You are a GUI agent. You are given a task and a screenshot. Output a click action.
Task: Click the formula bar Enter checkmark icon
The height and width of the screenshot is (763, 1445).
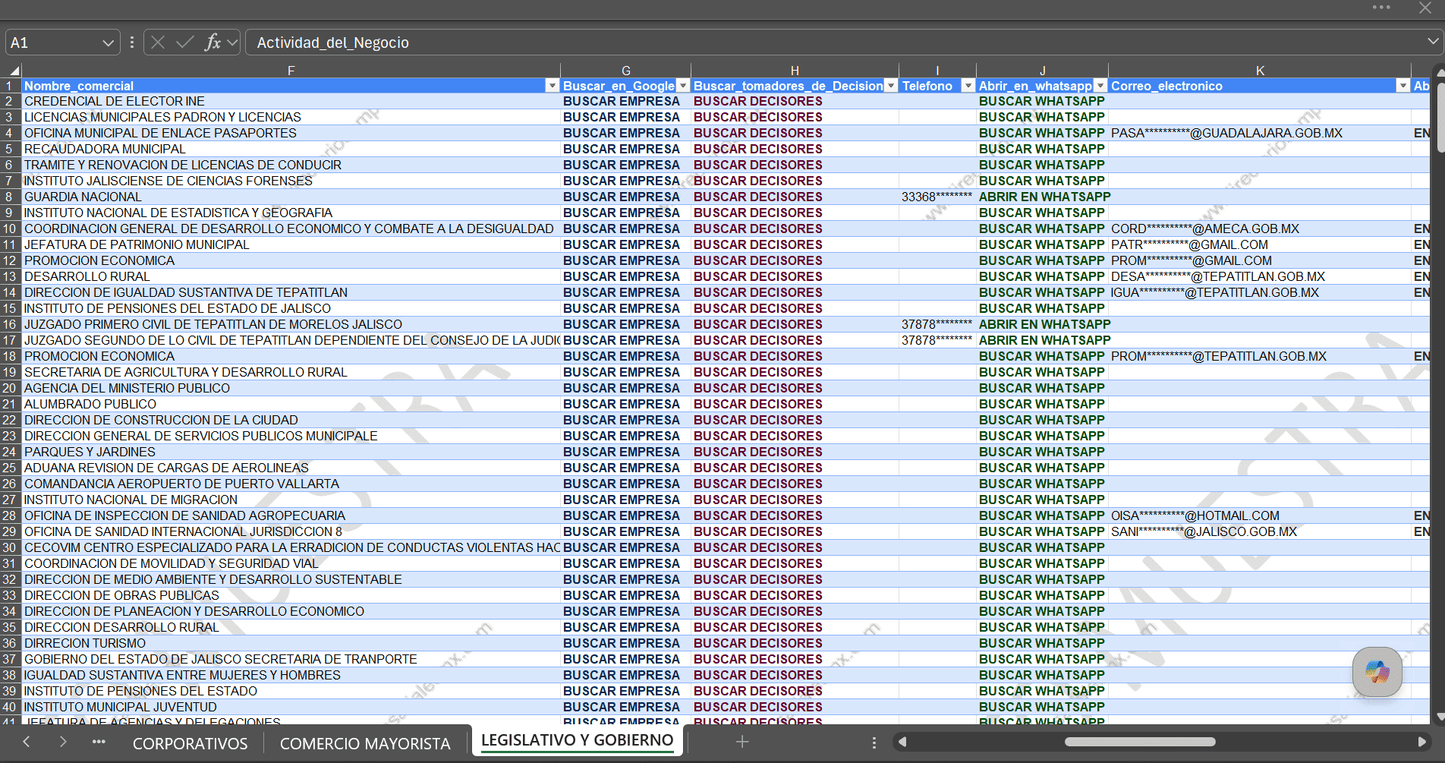coord(185,42)
